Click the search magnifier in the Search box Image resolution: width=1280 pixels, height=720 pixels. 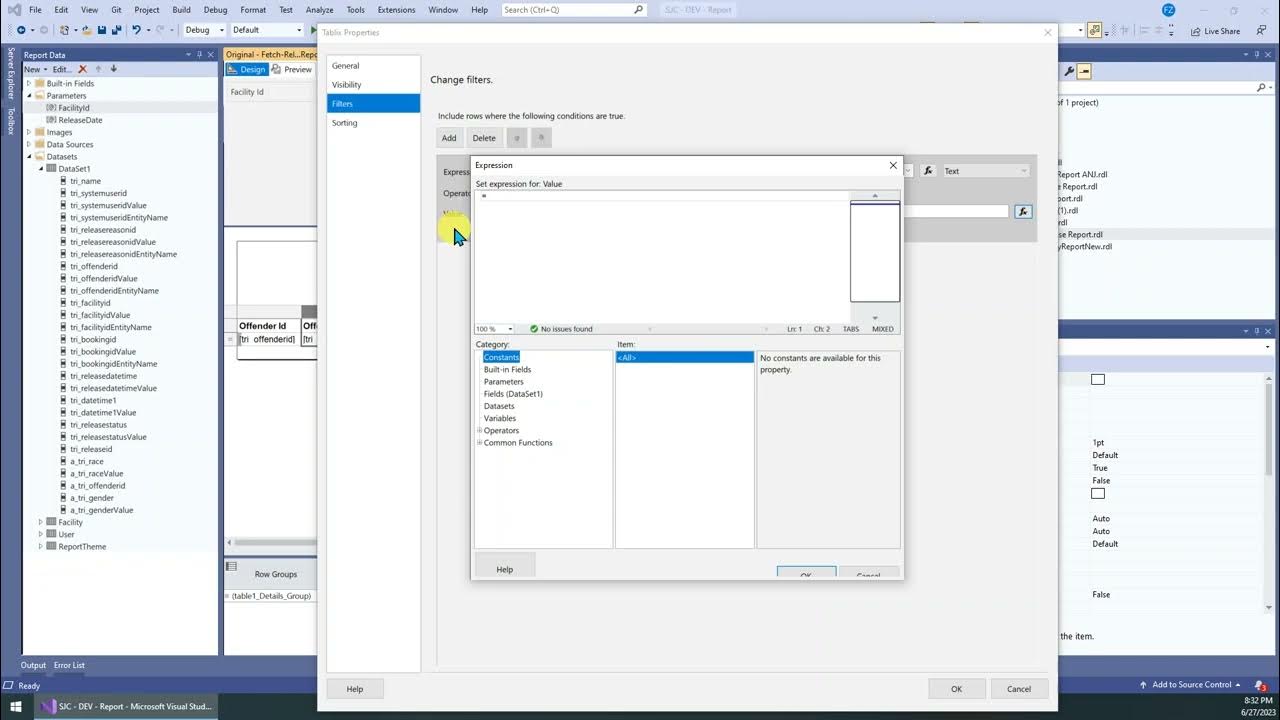638,10
